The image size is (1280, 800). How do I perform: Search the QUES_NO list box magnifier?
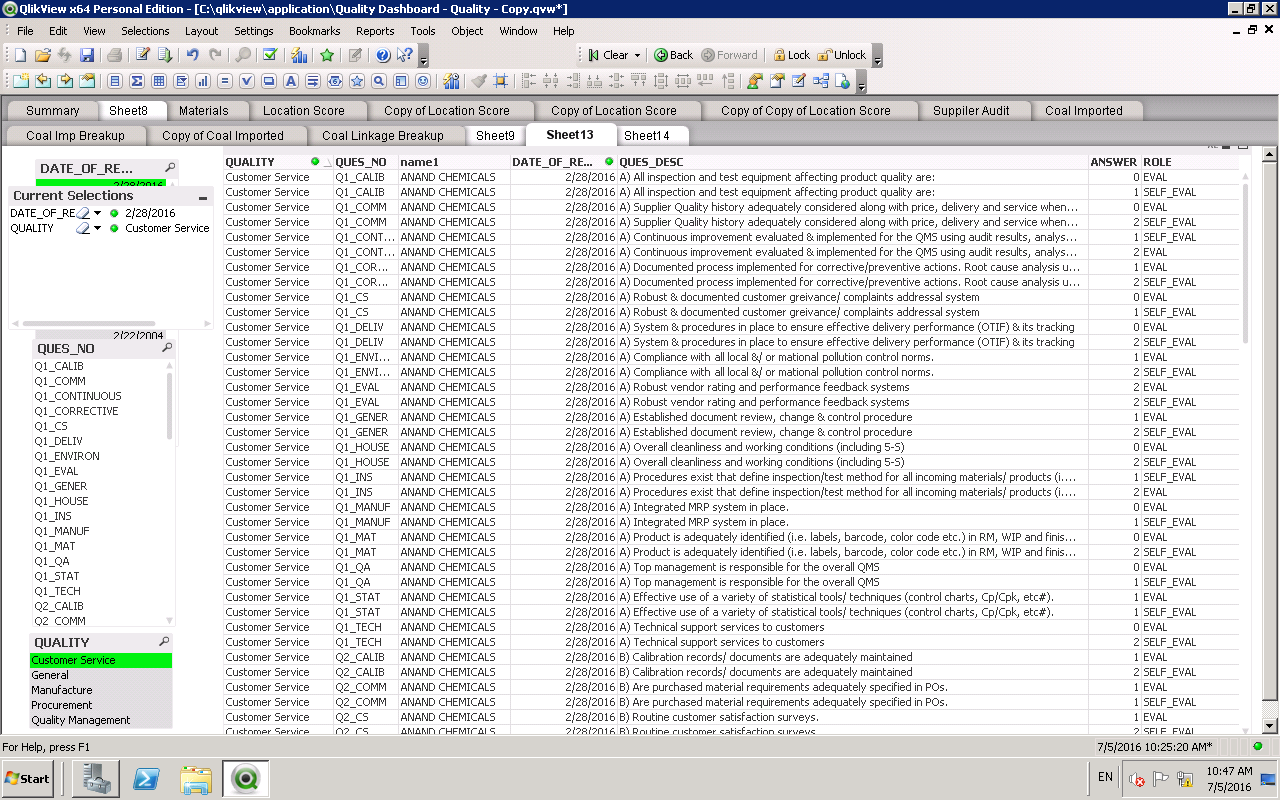(167, 348)
